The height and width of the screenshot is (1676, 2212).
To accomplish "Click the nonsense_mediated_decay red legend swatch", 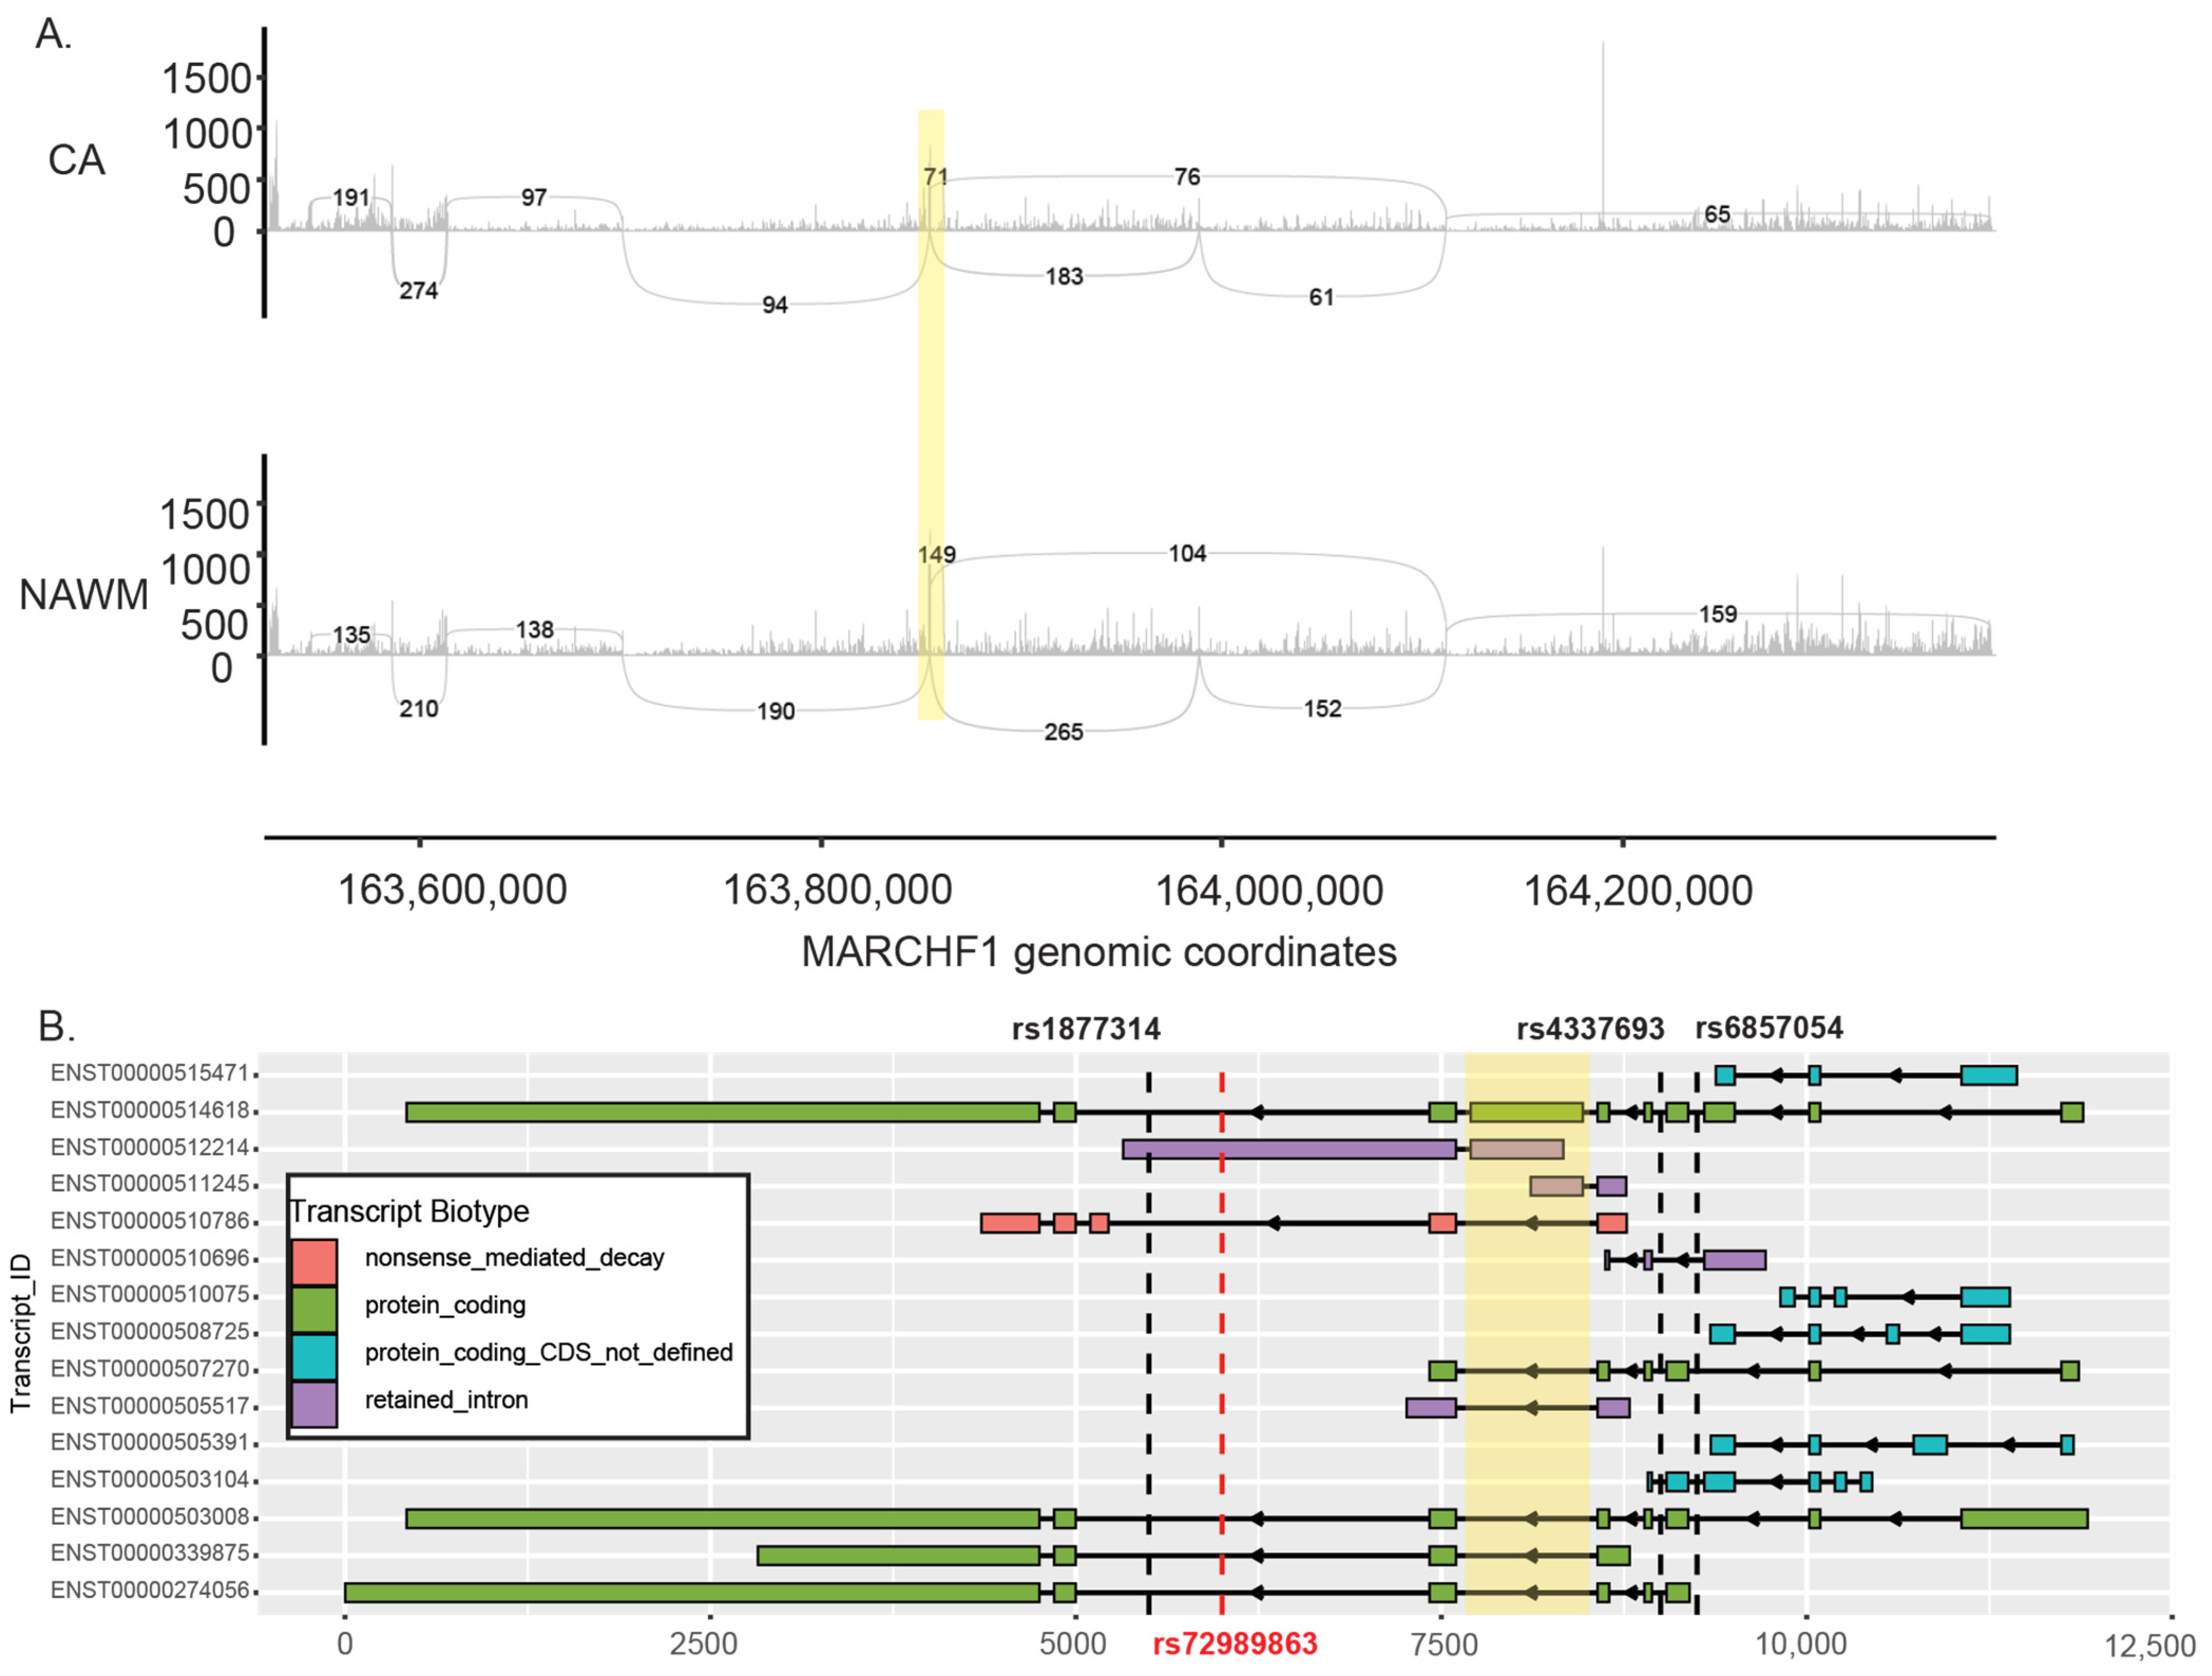I will click(314, 1262).
